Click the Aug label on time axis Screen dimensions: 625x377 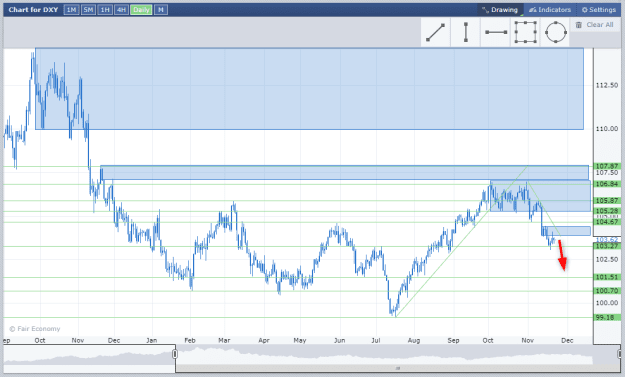tap(414, 341)
